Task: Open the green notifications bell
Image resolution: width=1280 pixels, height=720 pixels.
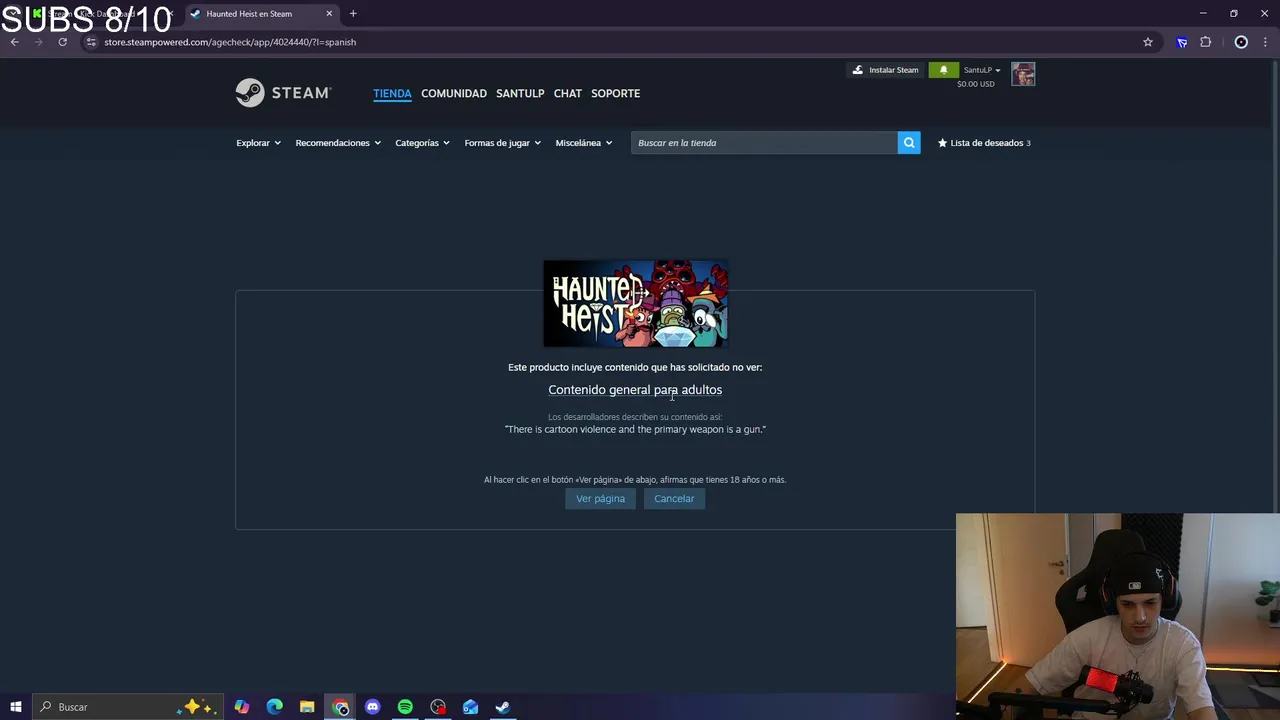Action: point(943,70)
